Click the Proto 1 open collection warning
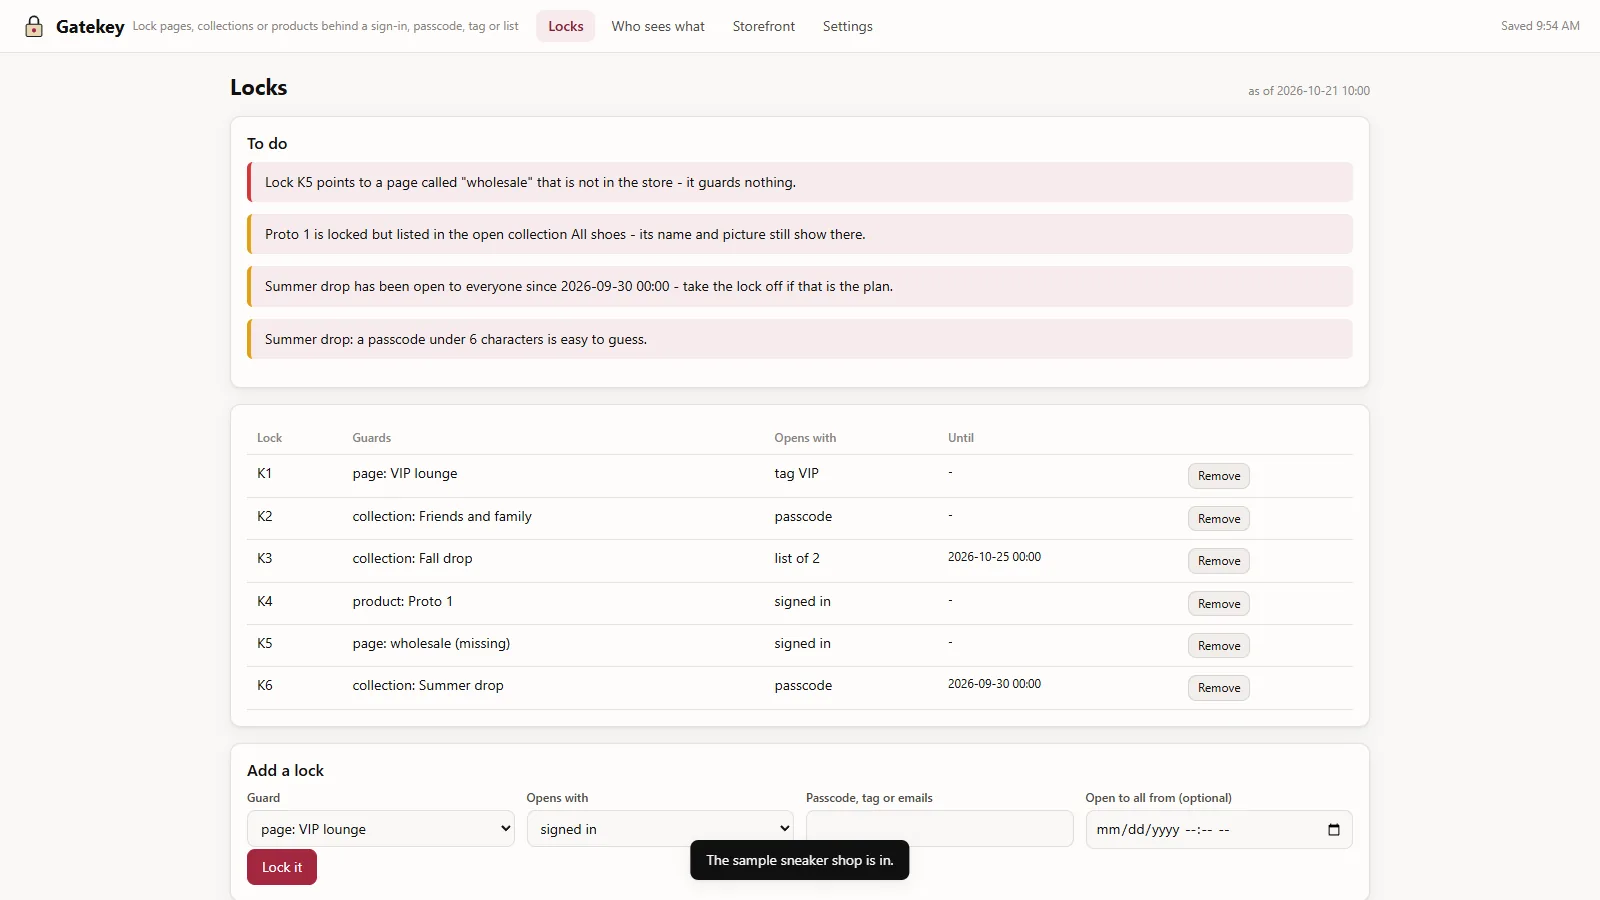The width and height of the screenshot is (1600, 900). coord(800,234)
